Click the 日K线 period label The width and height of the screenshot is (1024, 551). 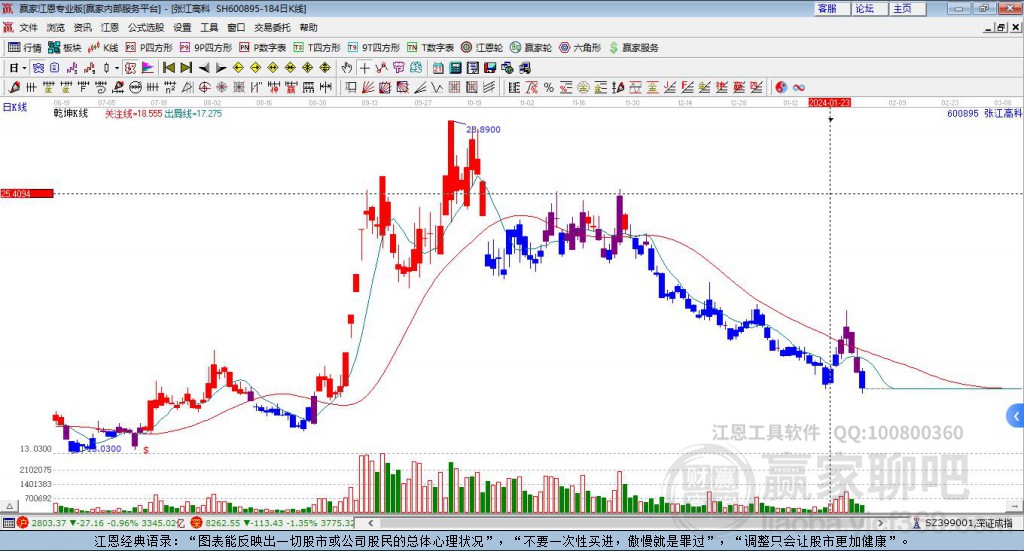(14, 107)
